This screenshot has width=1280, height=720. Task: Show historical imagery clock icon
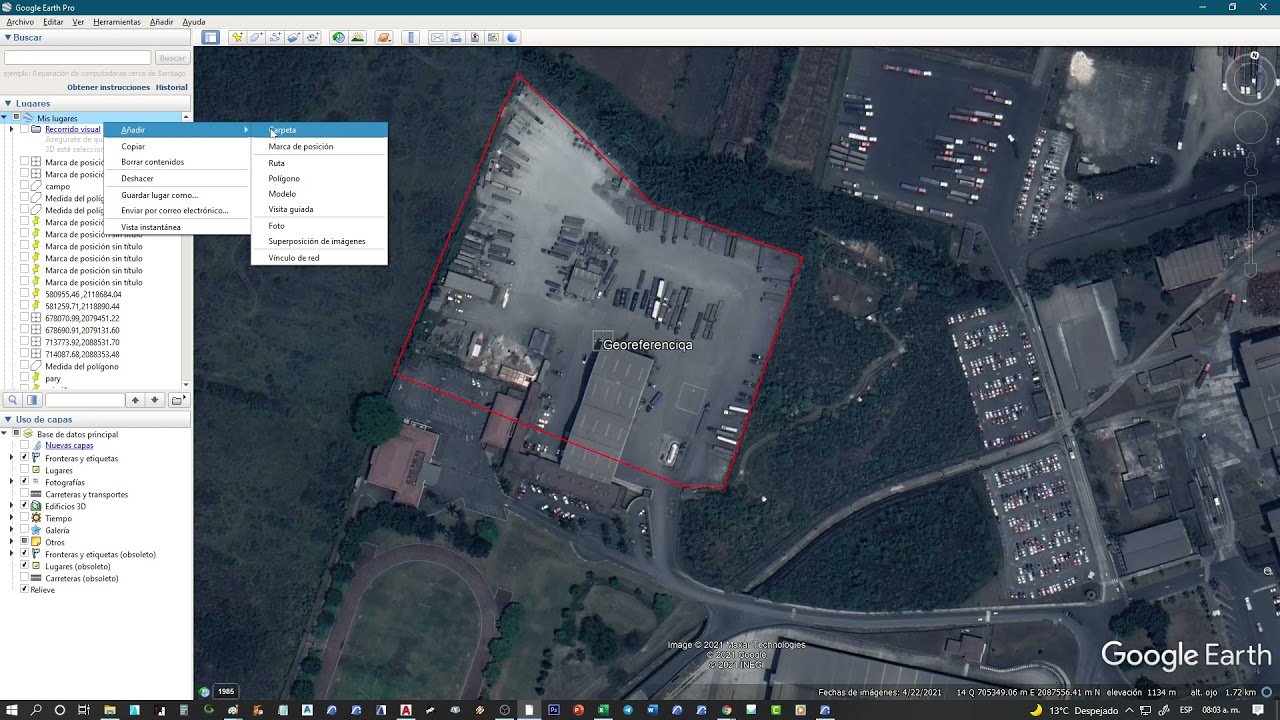pyautogui.click(x=338, y=38)
